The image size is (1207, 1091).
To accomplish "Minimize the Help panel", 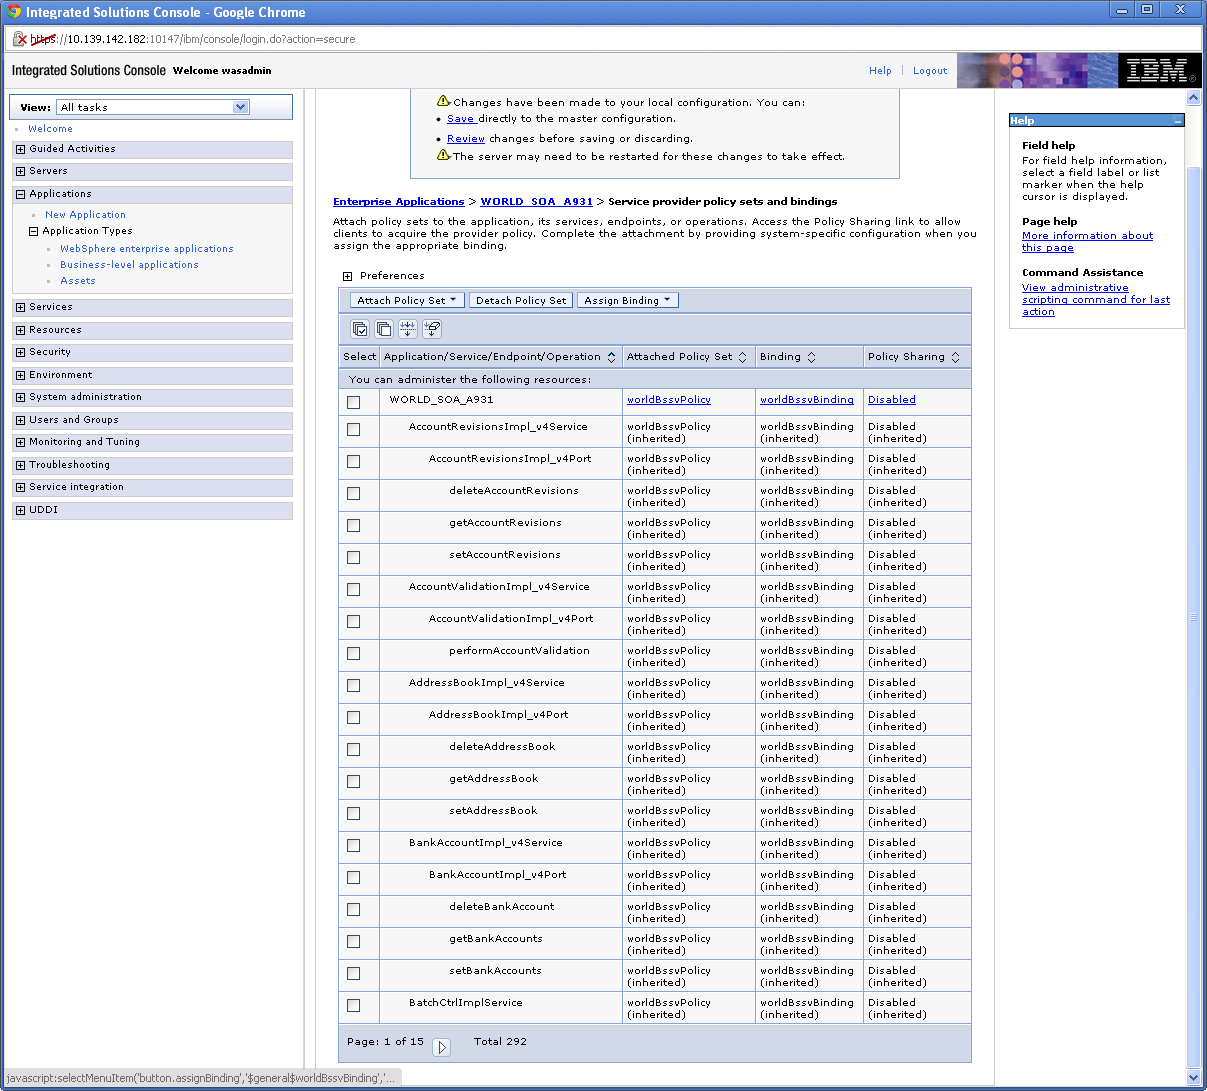I will [x=1177, y=121].
